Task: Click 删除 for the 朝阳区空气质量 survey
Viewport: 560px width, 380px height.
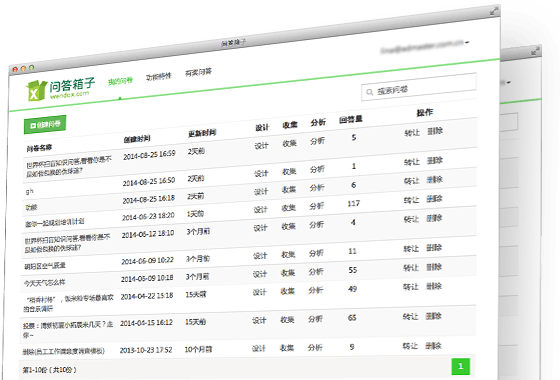Action: (x=434, y=248)
